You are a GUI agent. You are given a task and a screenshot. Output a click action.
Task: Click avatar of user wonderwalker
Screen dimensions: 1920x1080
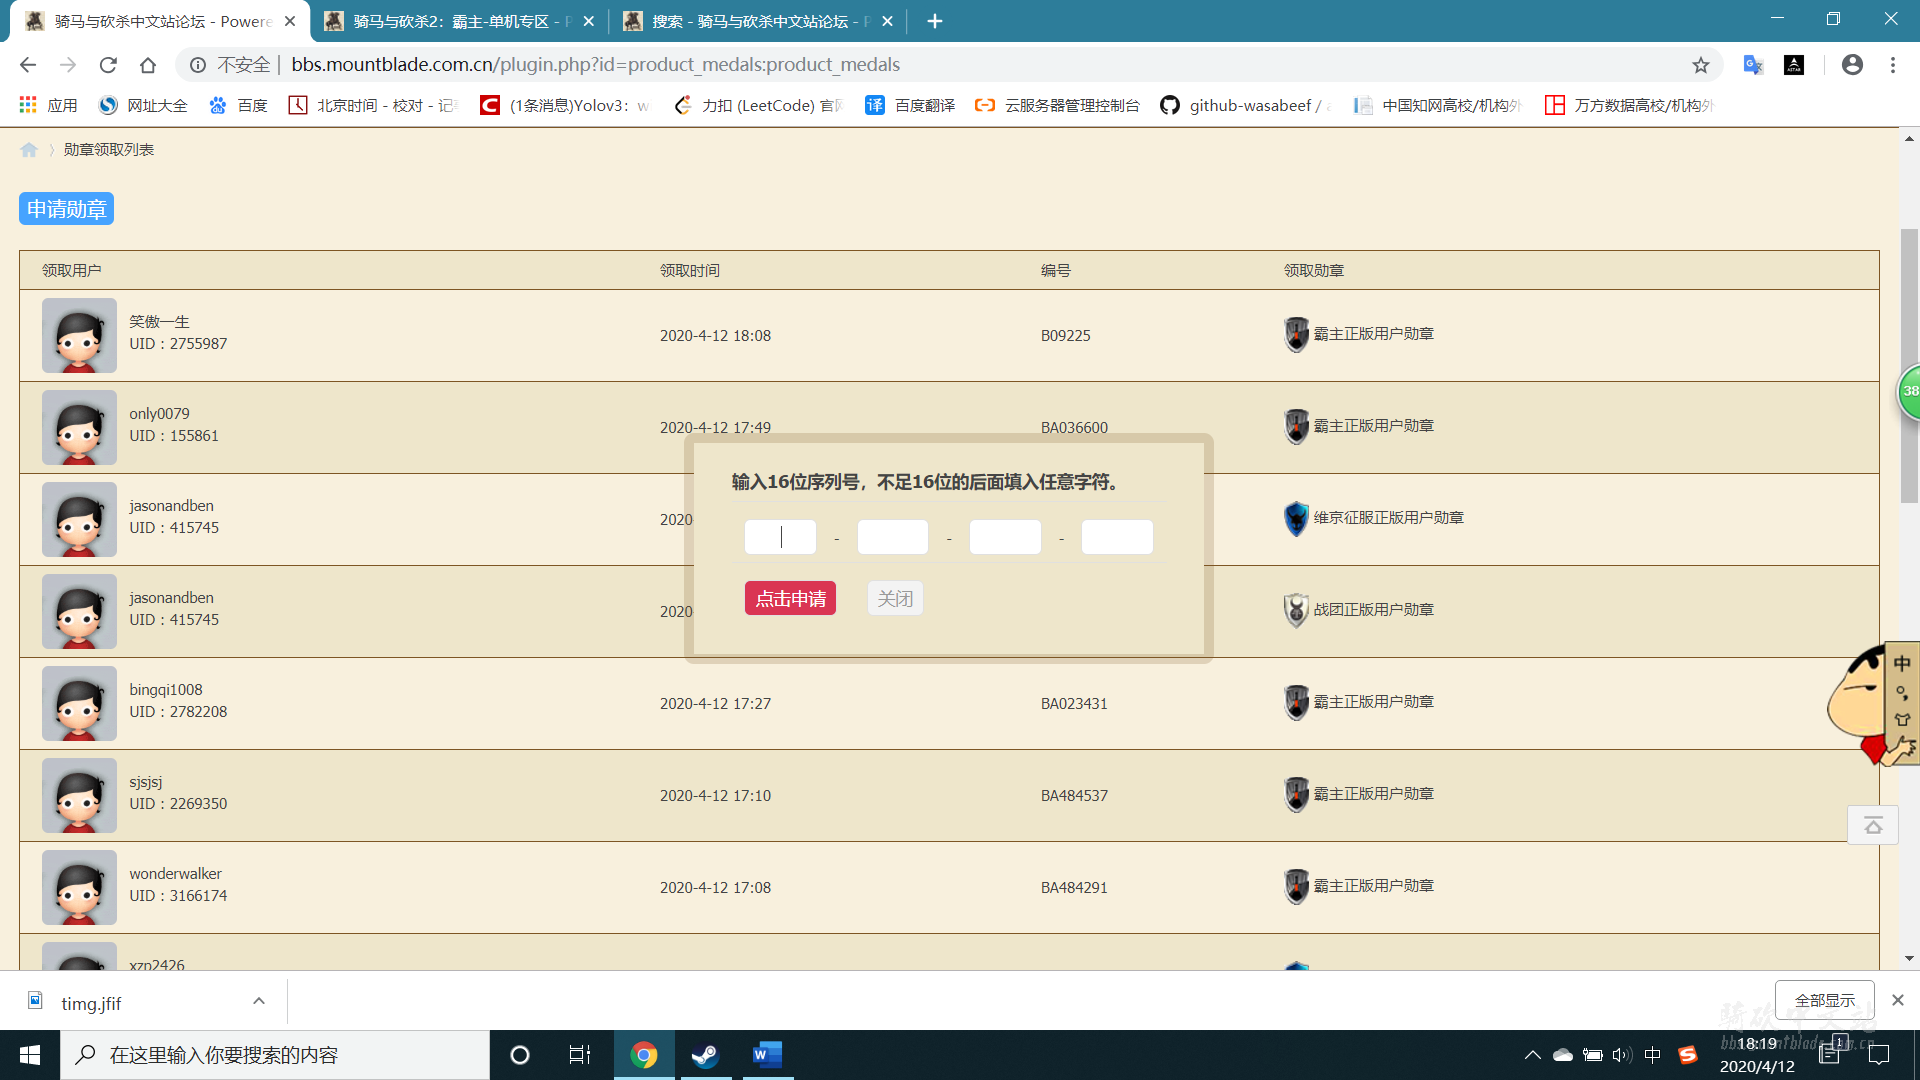pyautogui.click(x=79, y=888)
